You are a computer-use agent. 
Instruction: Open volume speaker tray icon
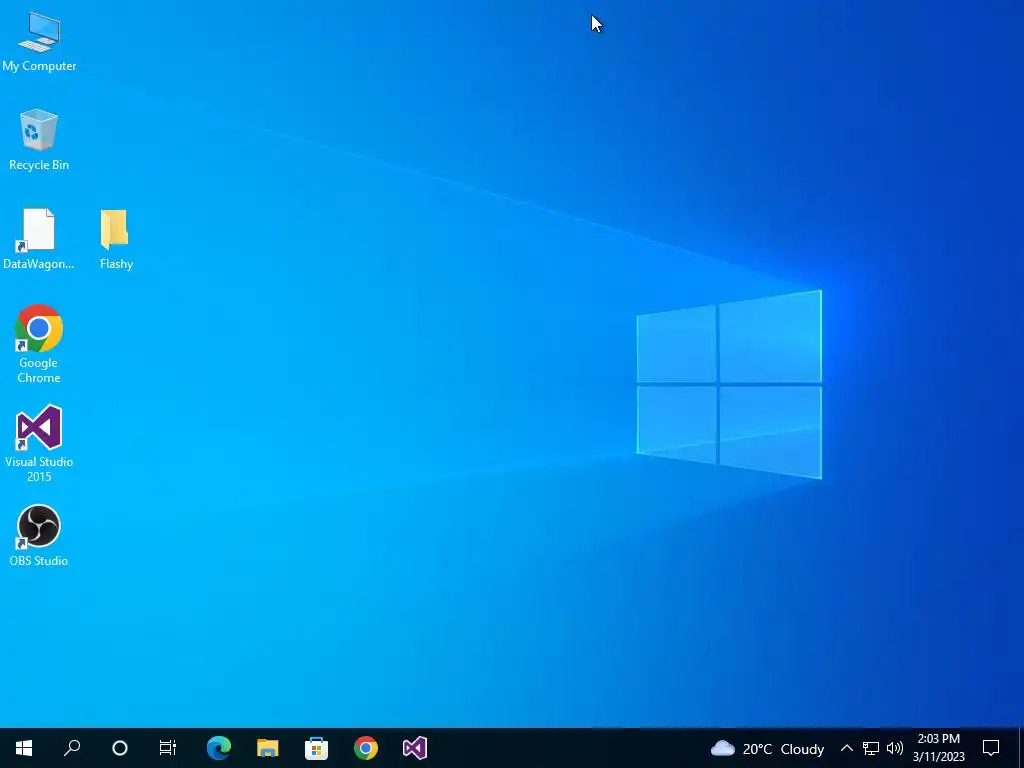(x=895, y=748)
